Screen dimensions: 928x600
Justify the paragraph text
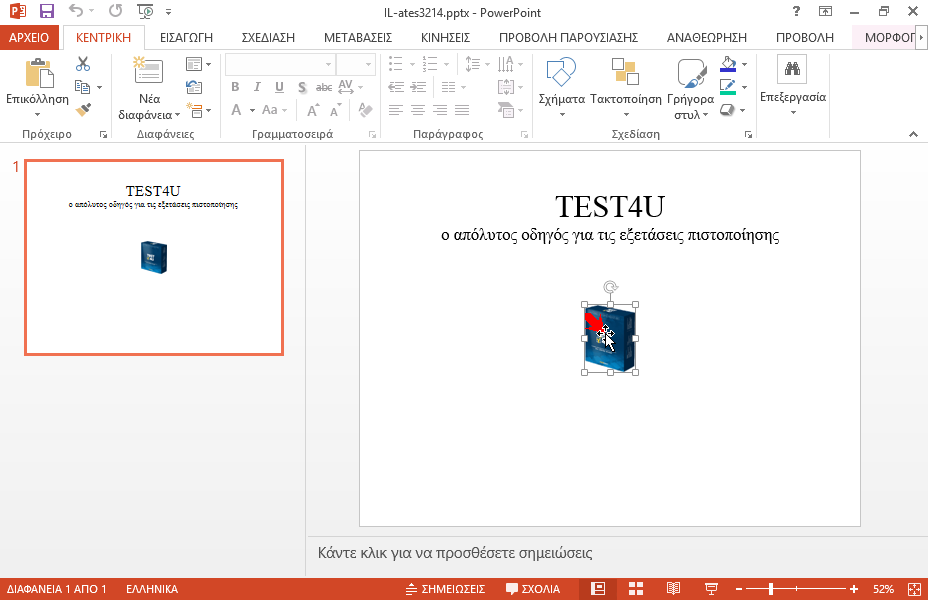(462, 110)
